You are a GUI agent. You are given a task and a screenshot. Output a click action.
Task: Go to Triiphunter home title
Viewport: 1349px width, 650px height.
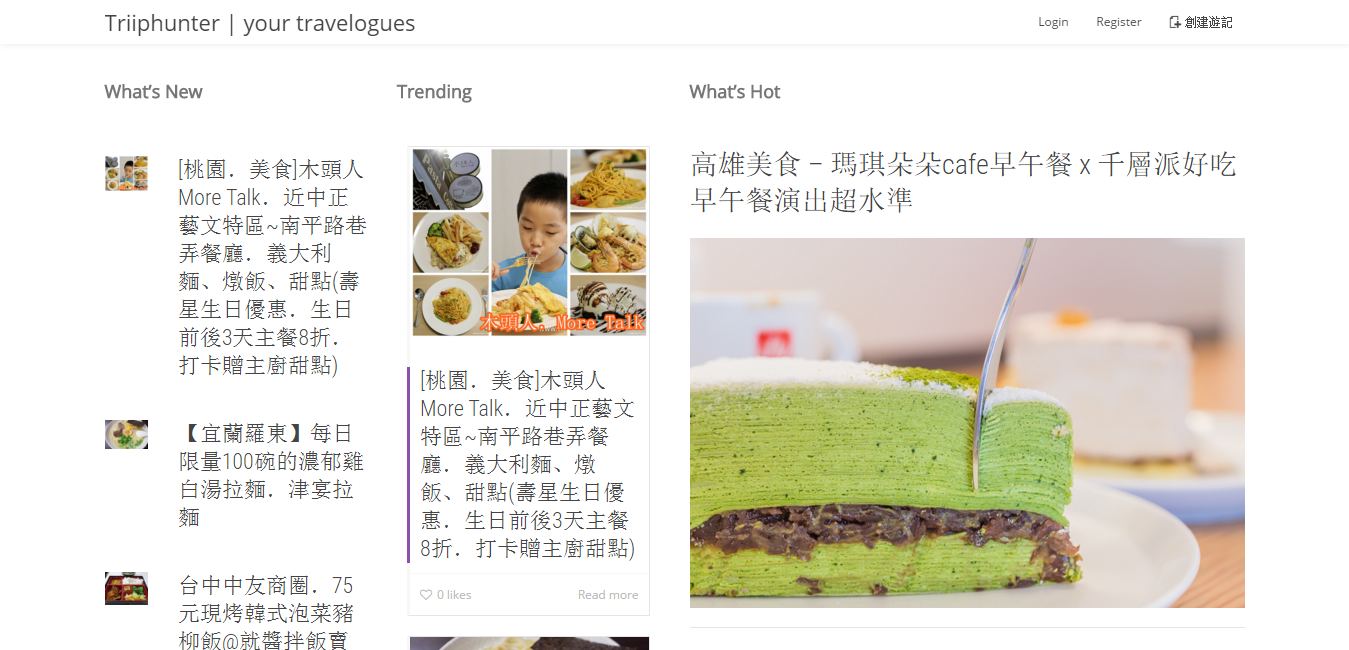pos(260,23)
